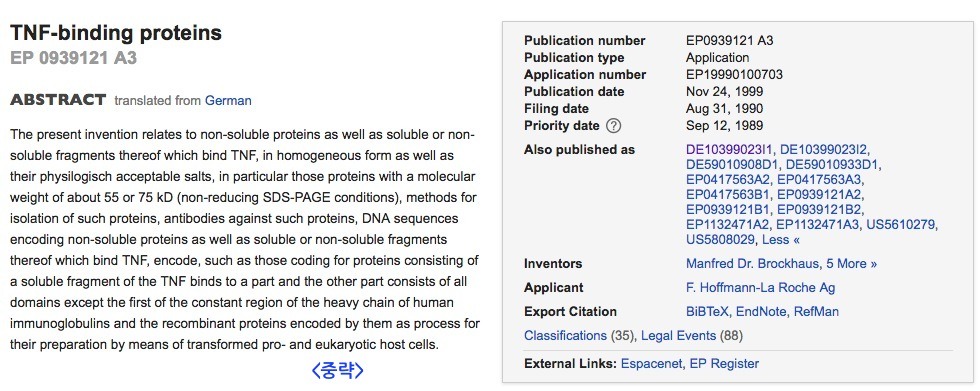The image size is (980, 391).
Task: Jump to the Classifications section
Action: coord(565,336)
